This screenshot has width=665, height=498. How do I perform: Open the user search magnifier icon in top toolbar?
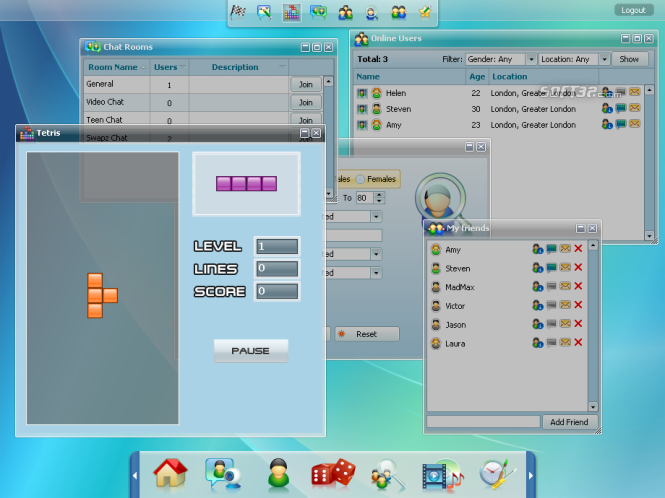(x=372, y=13)
